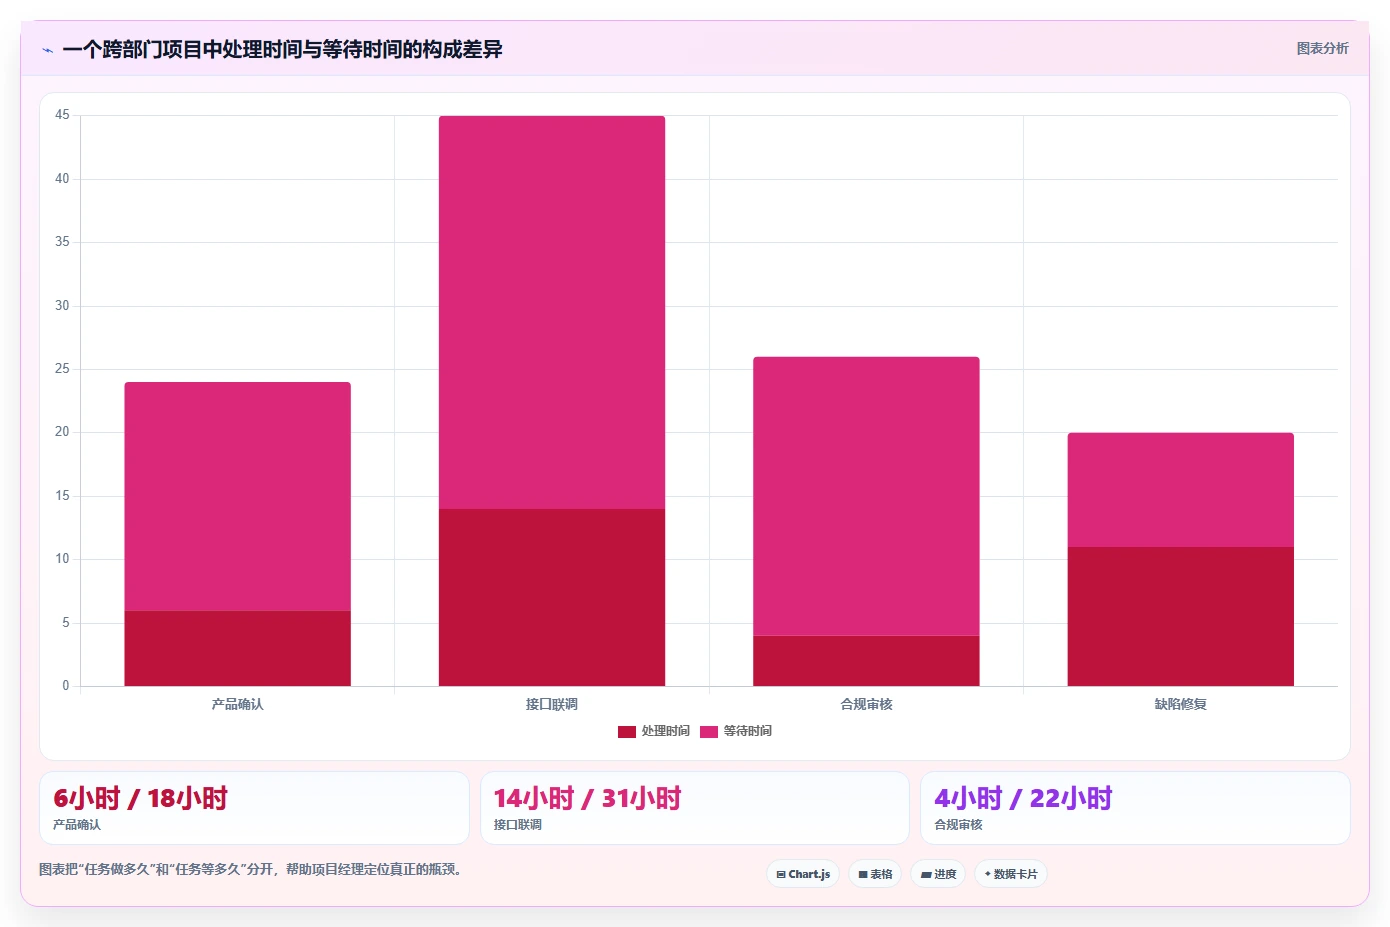Click the 合规审核 processing-time bar segment
Image resolution: width=1390 pixels, height=927 pixels.
tap(866, 661)
